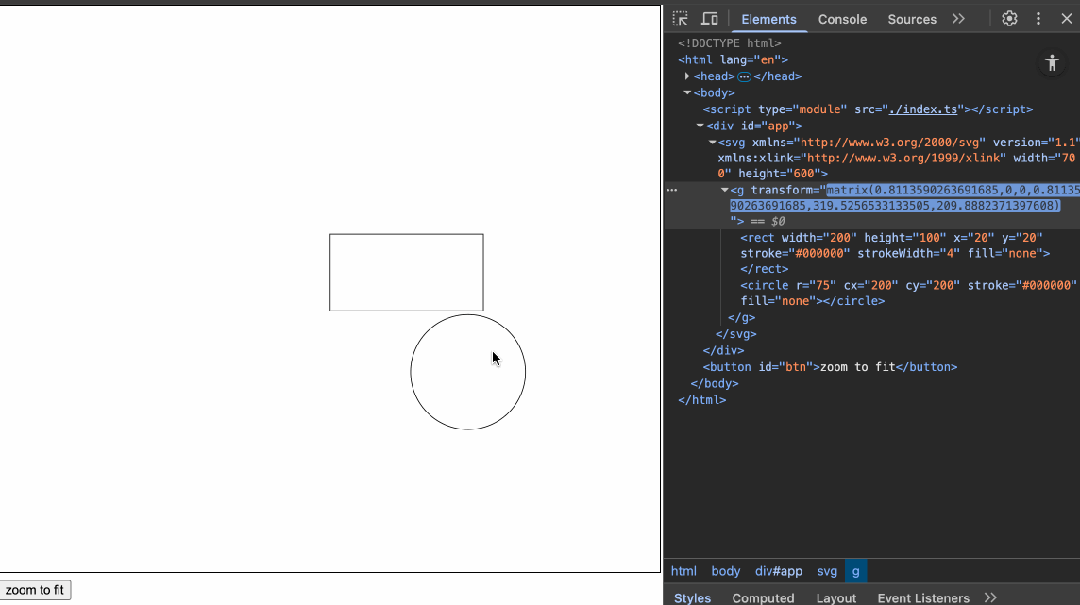1080x605 pixels.
Task: Activate the inspect element picker icon
Action: point(680,19)
